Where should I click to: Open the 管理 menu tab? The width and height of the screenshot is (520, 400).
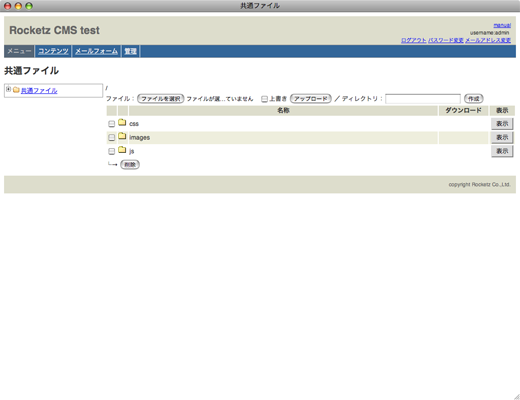coord(130,51)
